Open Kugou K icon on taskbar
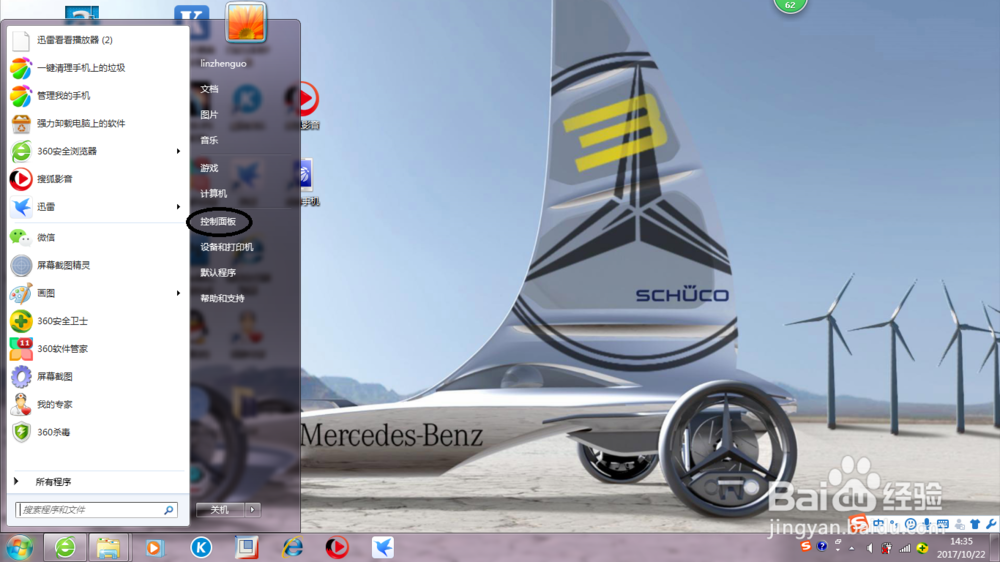The height and width of the screenshot is (562, 1000). tap(201, 547)
